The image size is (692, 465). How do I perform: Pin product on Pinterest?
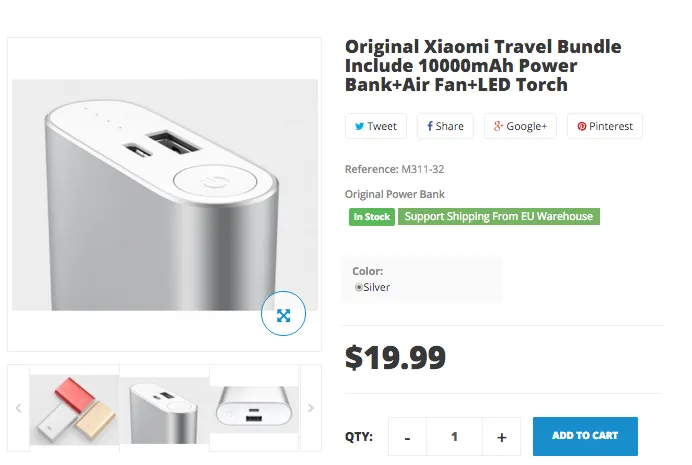pyautogui.click(x=605, y=126)
